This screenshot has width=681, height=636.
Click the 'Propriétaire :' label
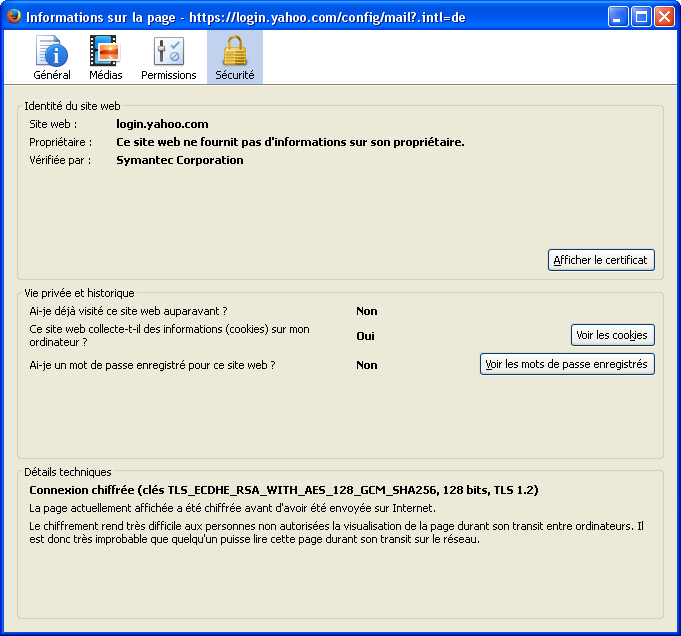[x=60, y=142]
